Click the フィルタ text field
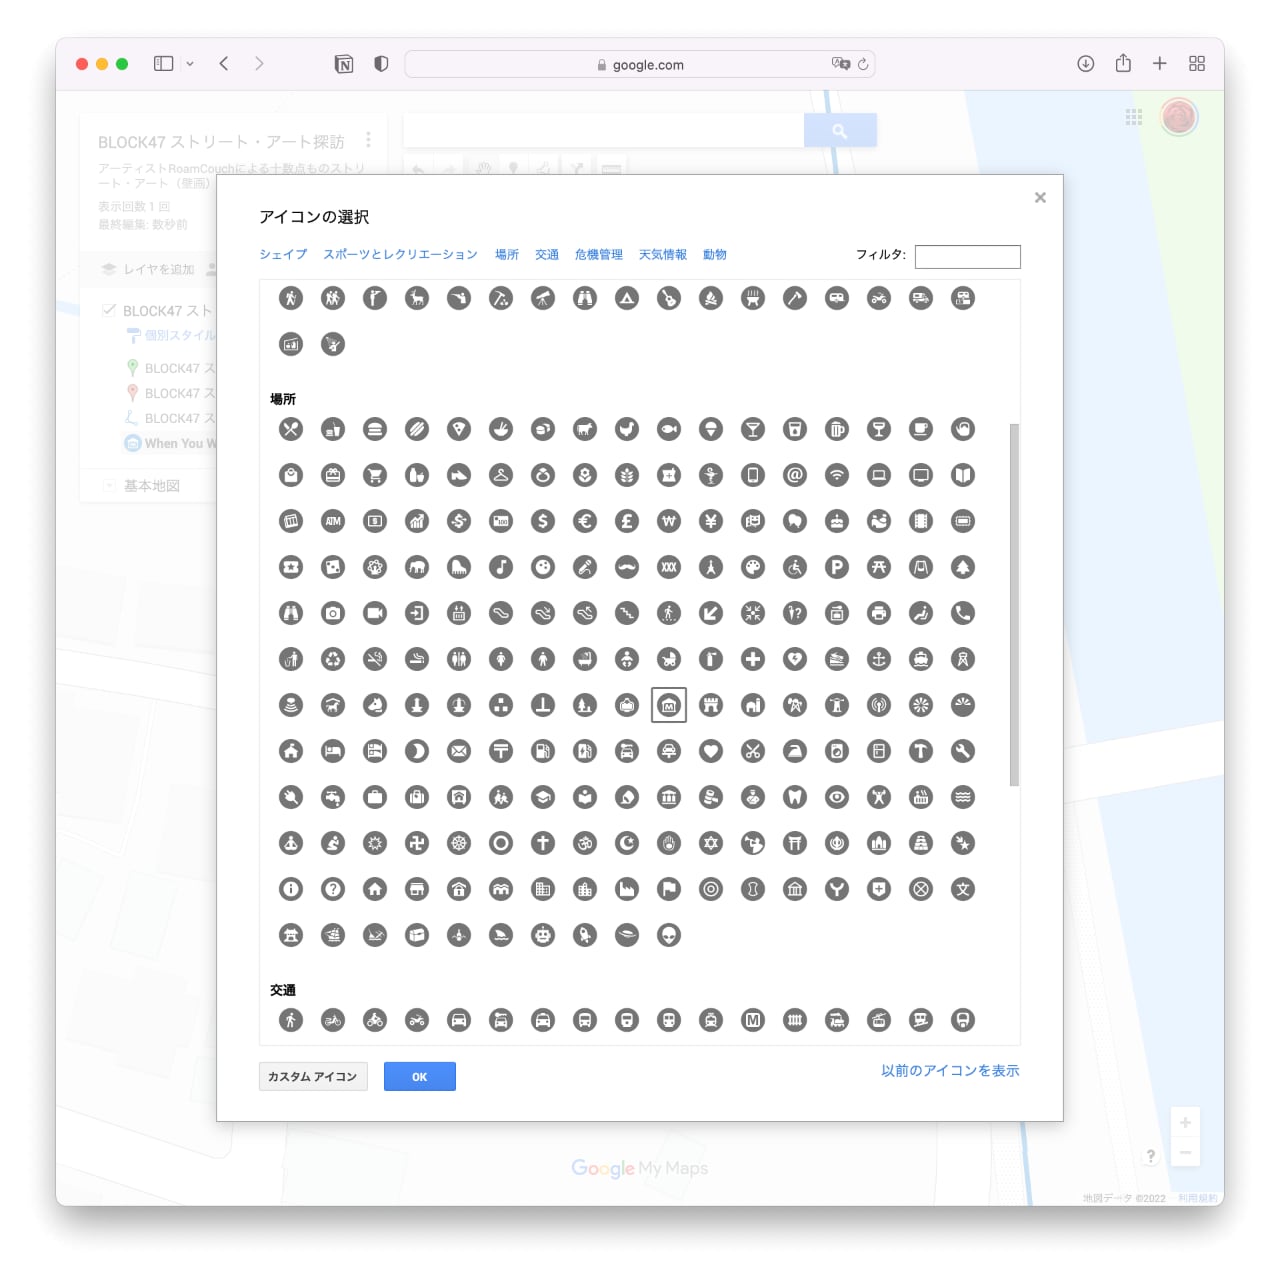 click(x=967, y=257)
